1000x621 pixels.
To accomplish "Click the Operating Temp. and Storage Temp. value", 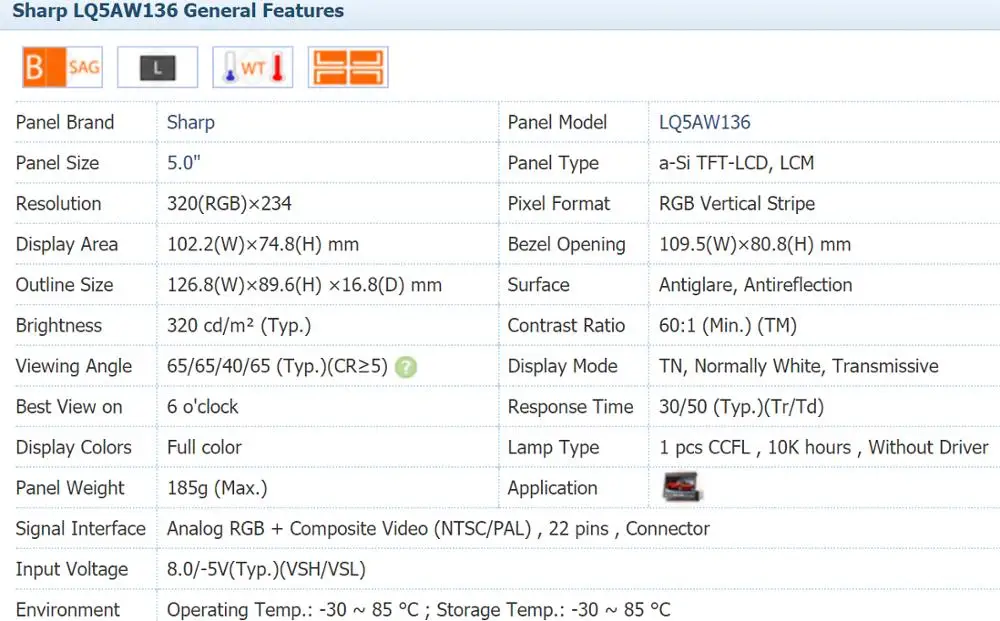I will pos(419,610).
